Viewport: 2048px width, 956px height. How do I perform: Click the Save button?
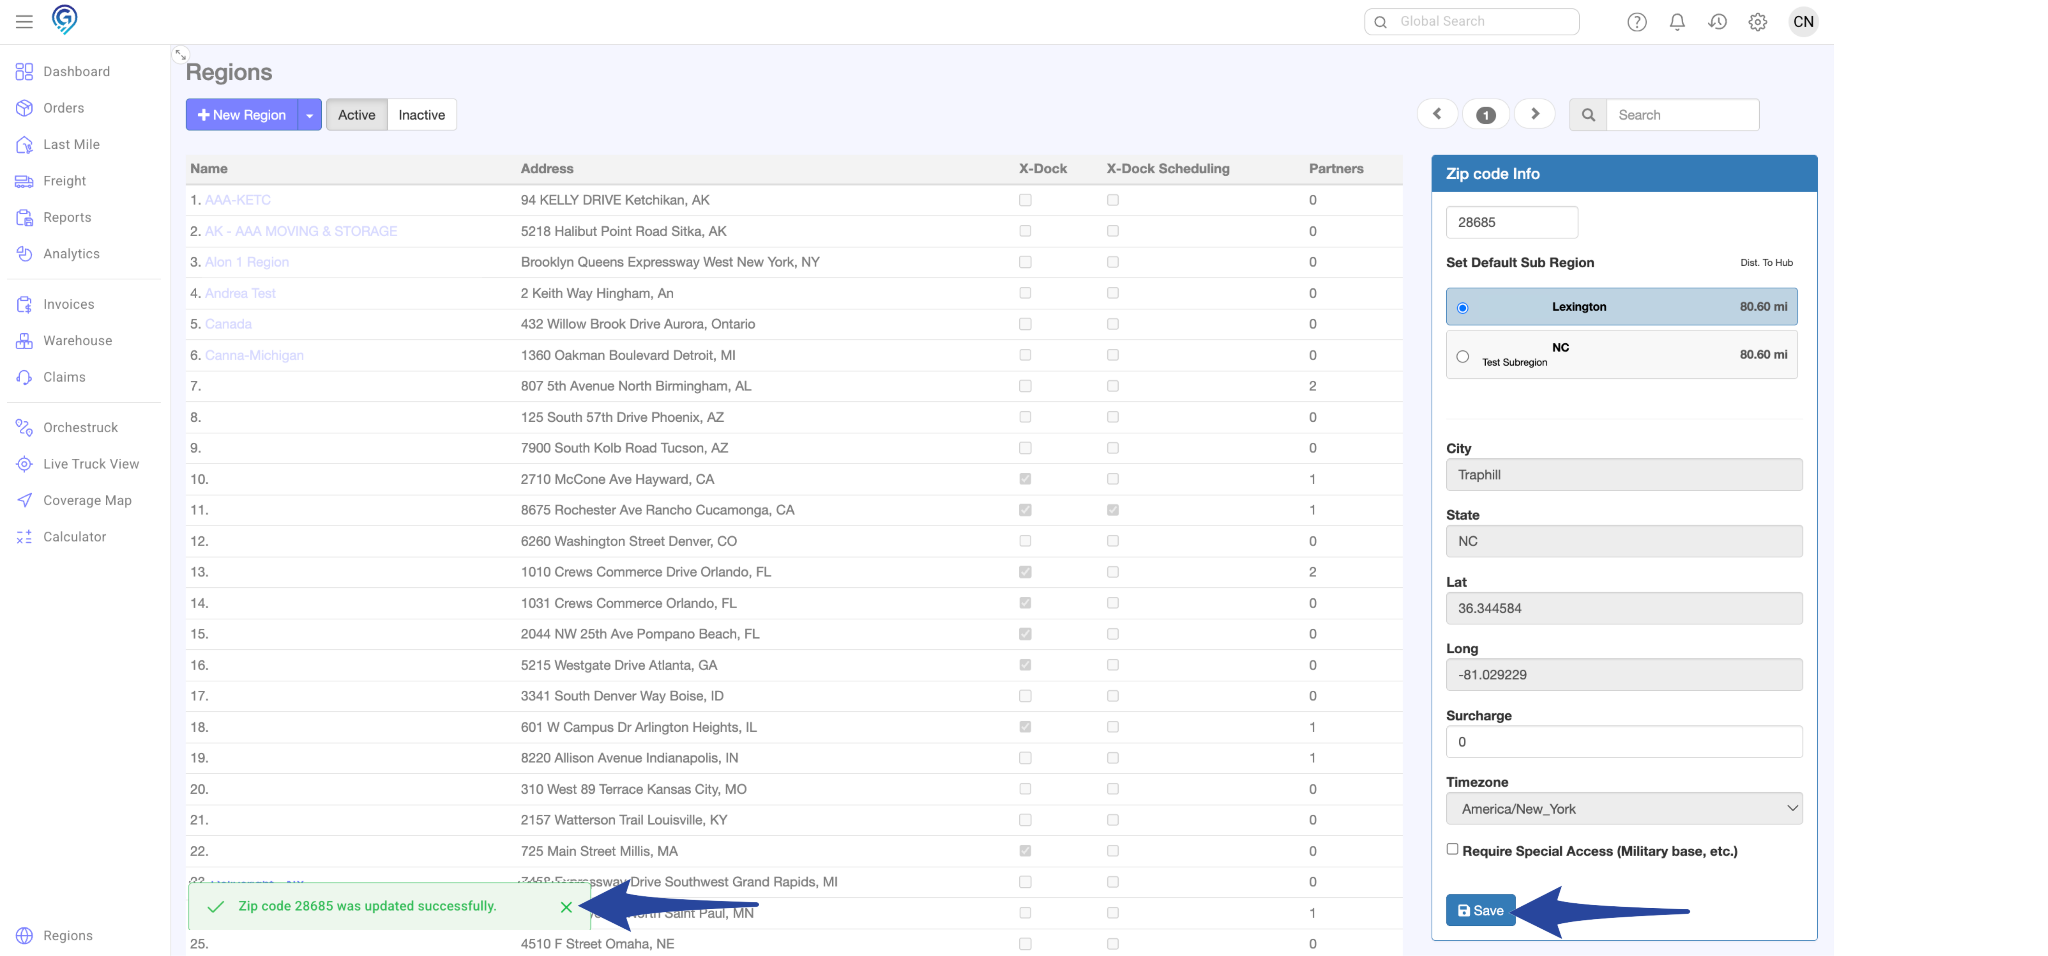tap(1480, 910)
